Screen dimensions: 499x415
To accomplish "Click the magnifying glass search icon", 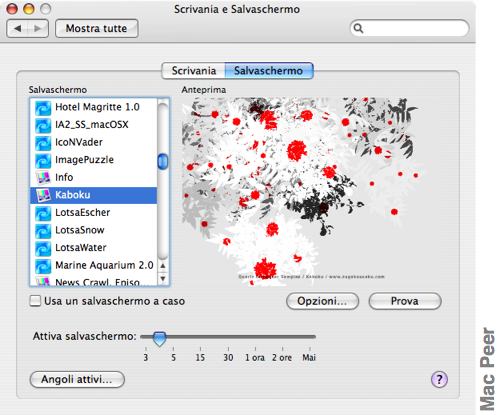I will 358,28.
